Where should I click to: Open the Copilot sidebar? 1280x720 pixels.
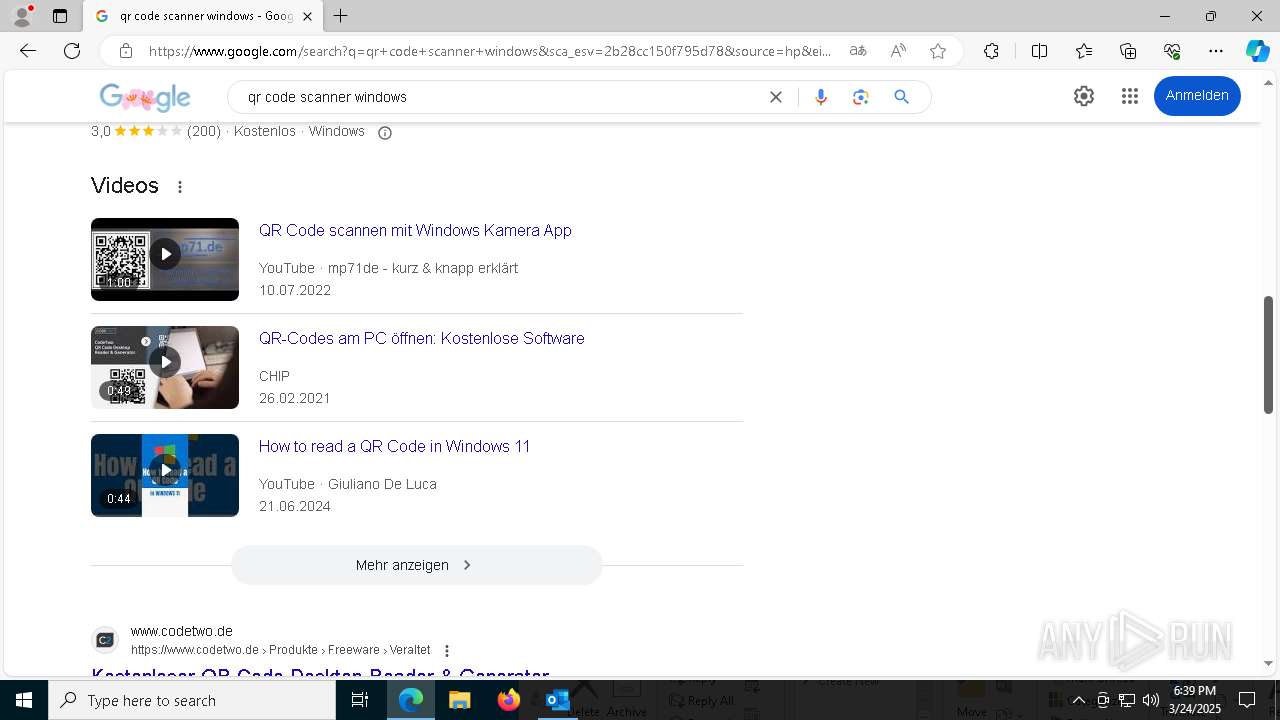(x=1257, y=51)
